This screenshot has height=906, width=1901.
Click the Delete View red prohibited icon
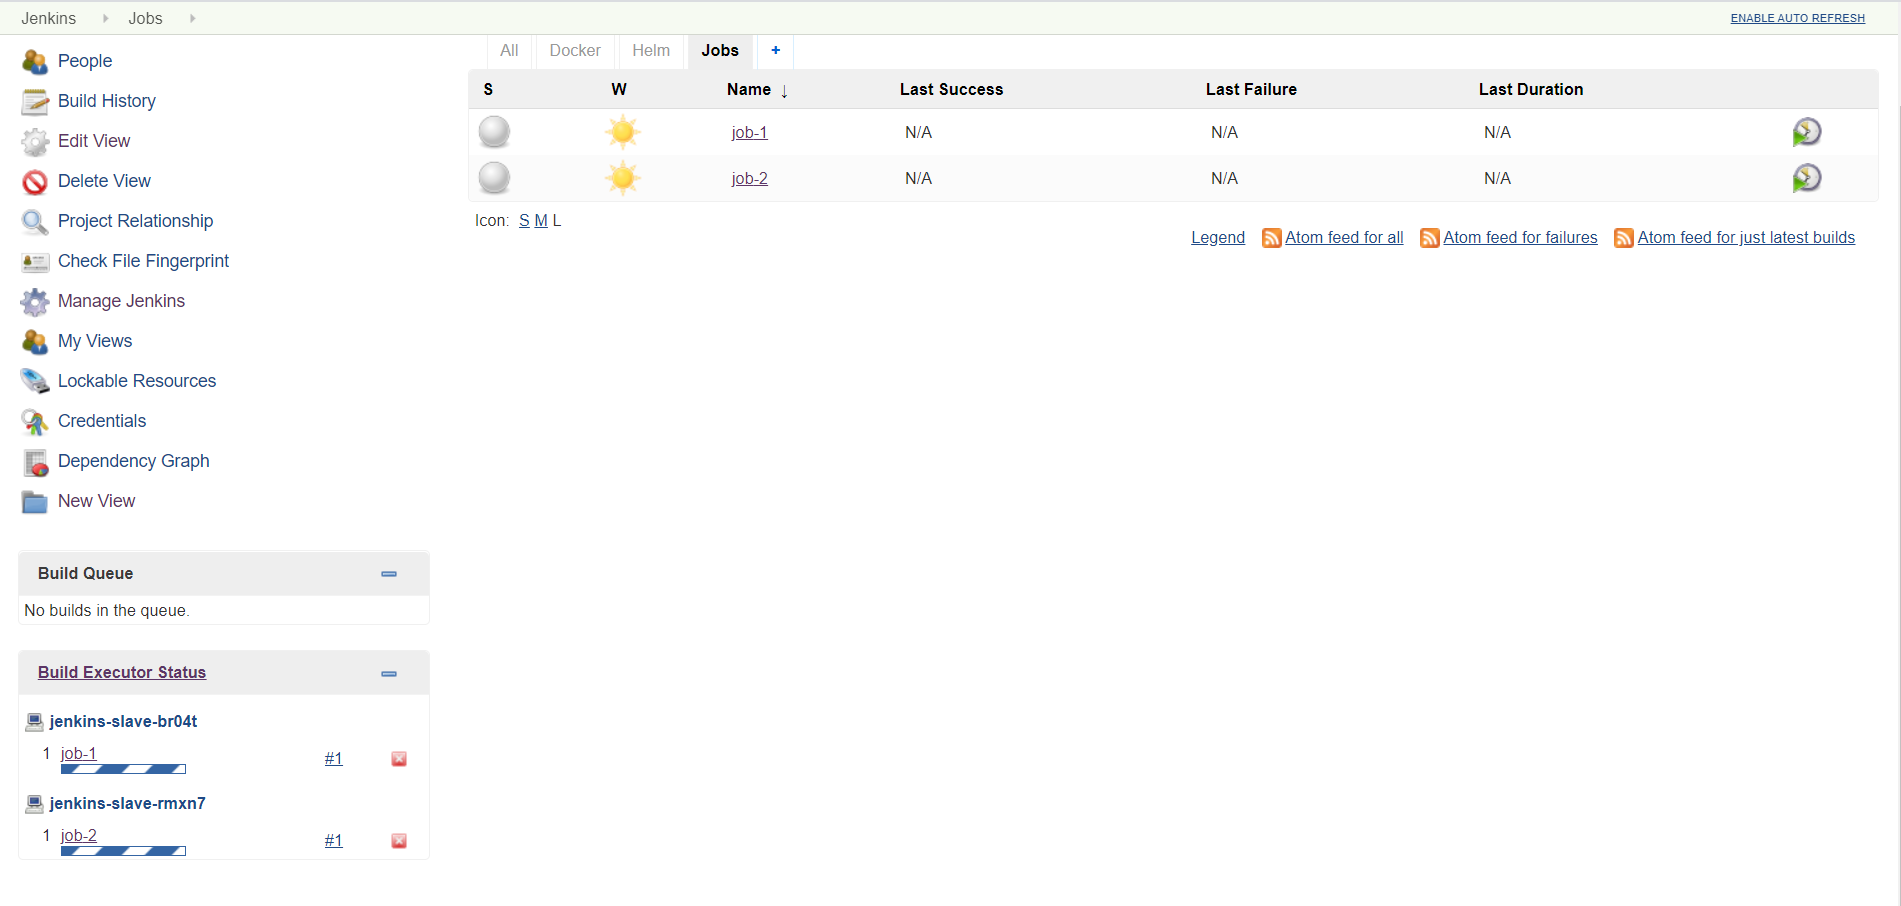point(35,182)
